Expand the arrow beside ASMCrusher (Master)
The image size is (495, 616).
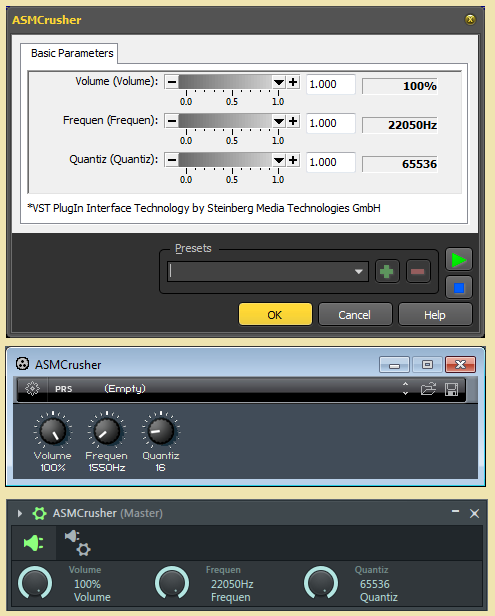[x=20, y=513]
